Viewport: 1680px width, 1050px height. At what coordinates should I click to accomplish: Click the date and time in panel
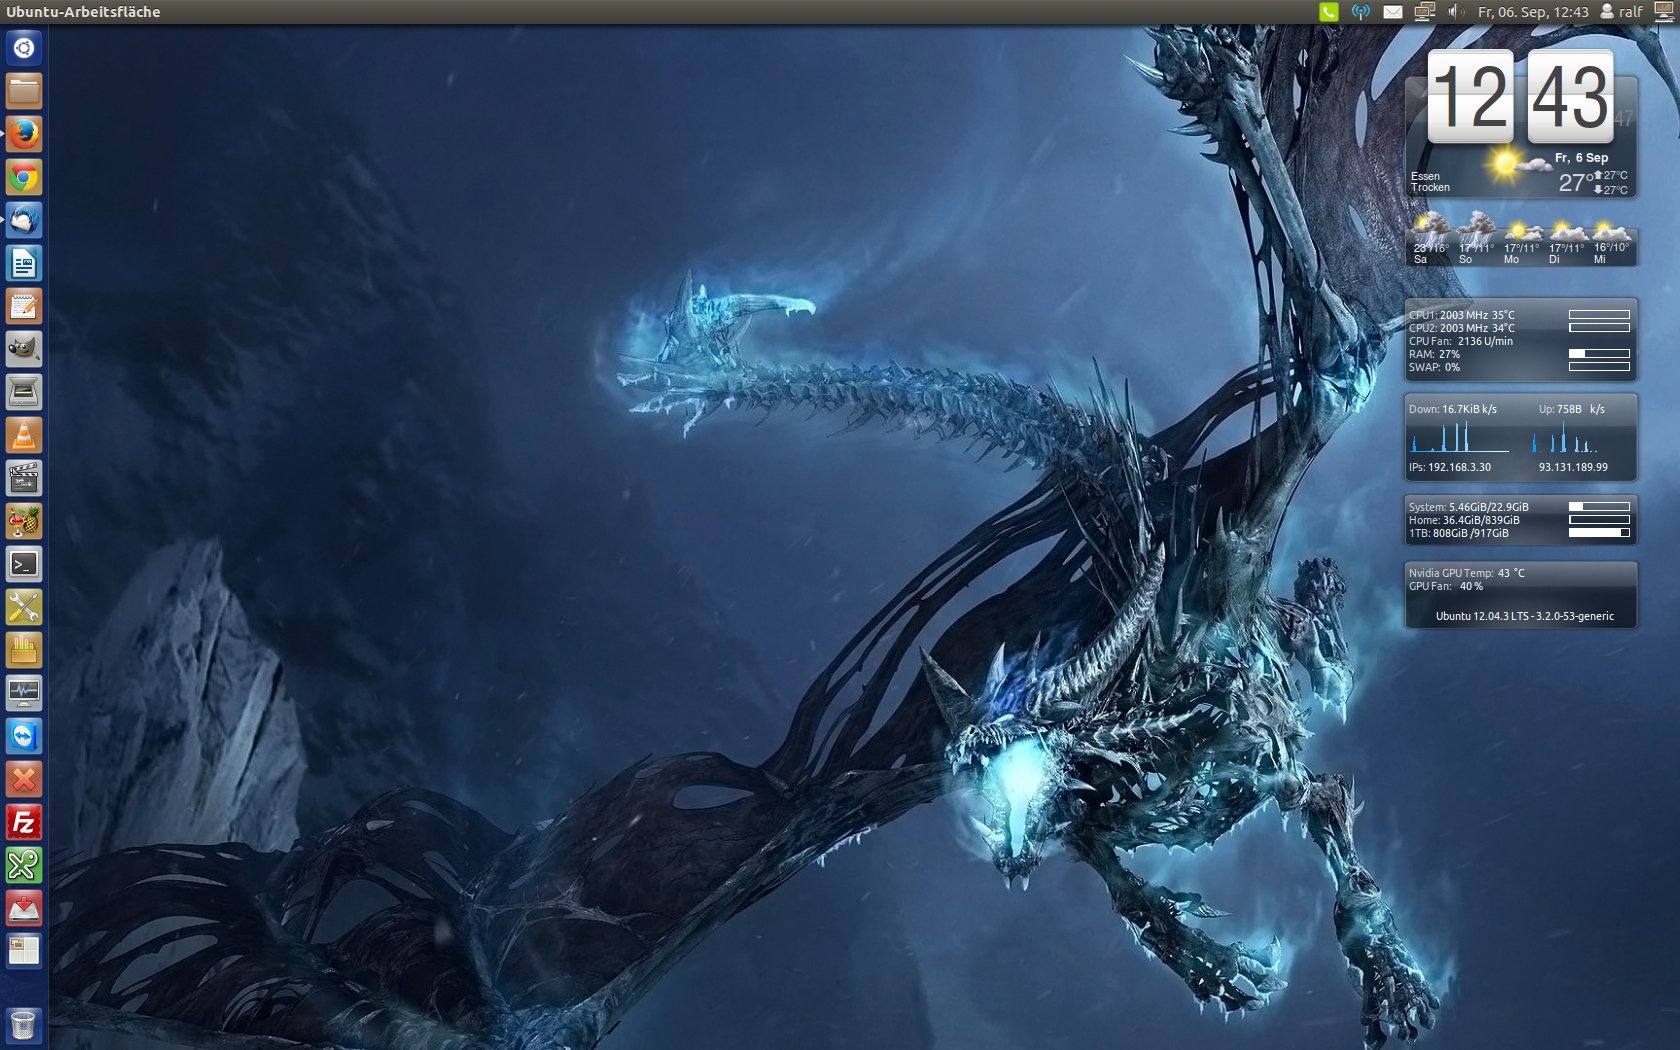point(1532,12)
